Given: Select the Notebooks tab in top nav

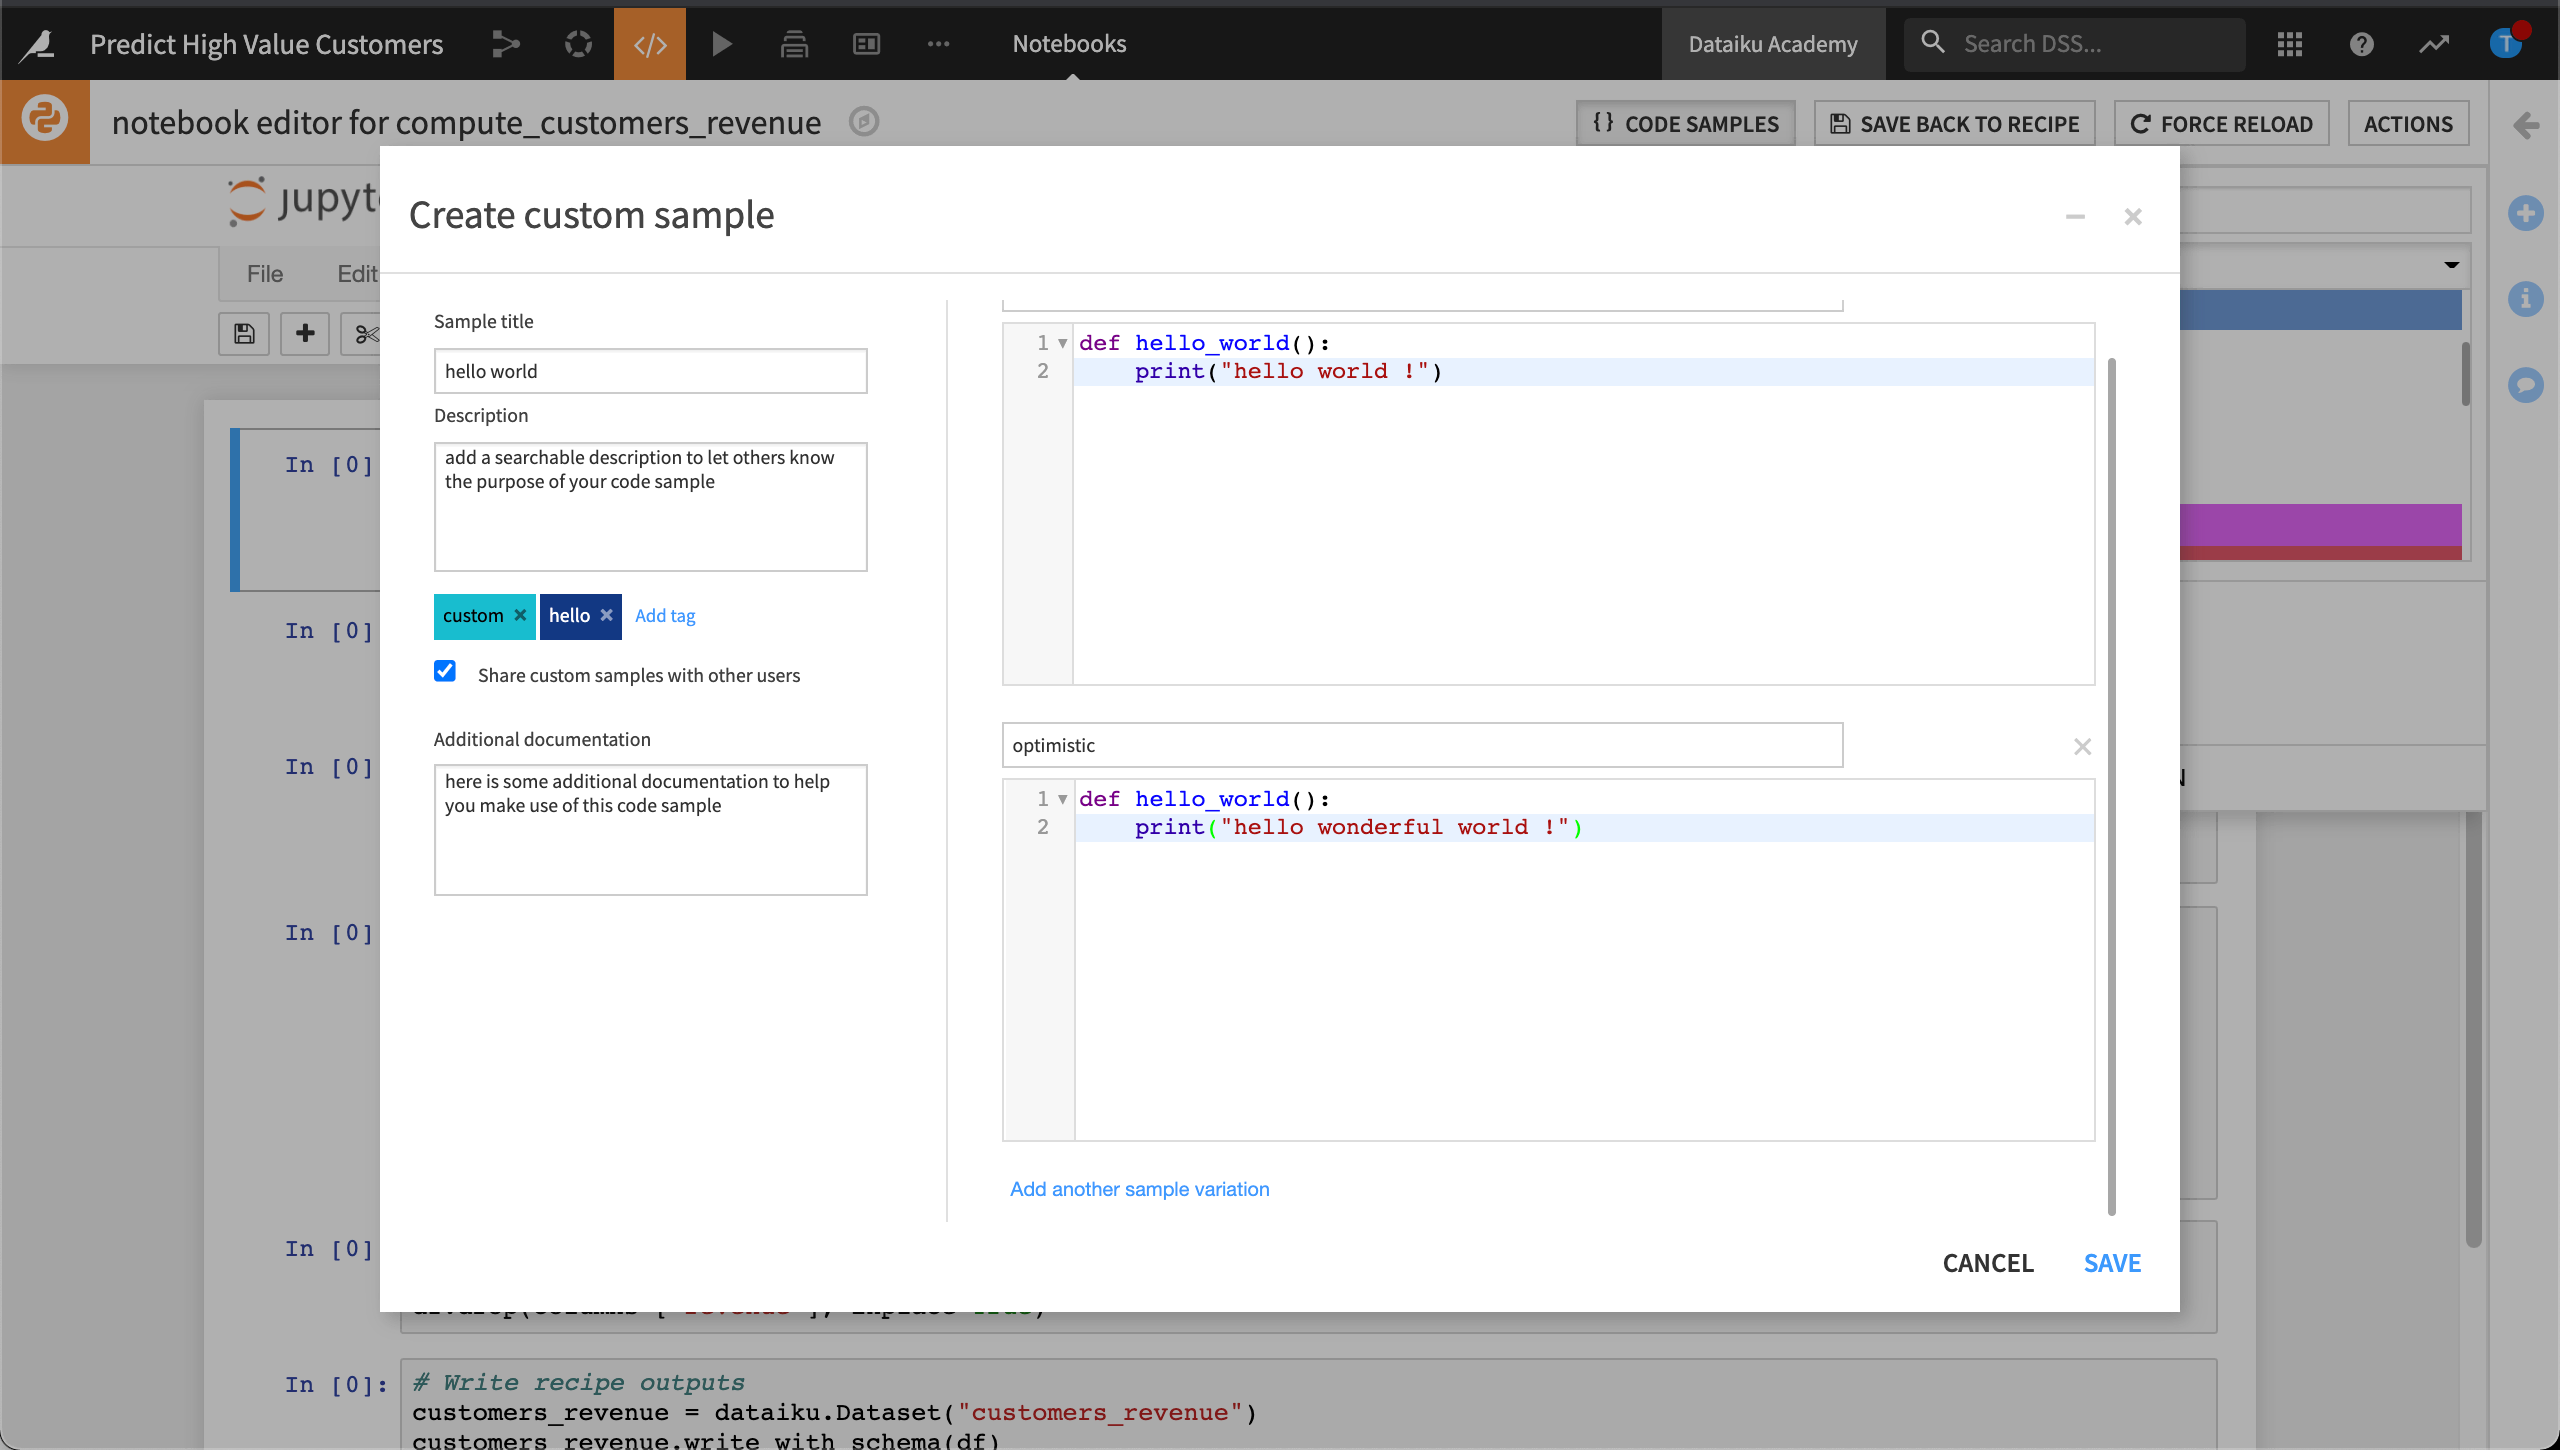Looking at the screenshot, I should click(x=1067, y=42).
